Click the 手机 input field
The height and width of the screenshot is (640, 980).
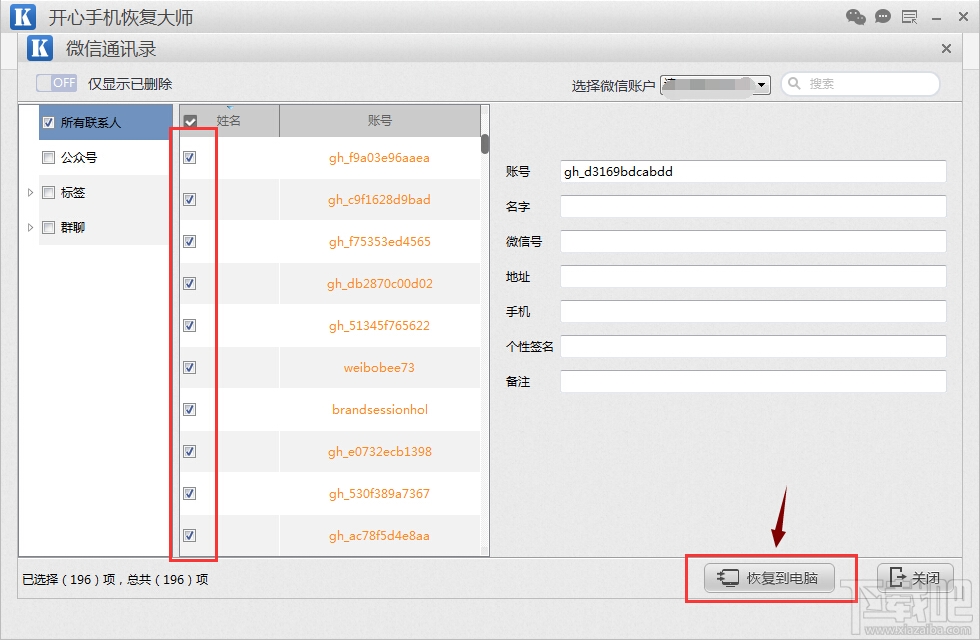pos(753,311)
